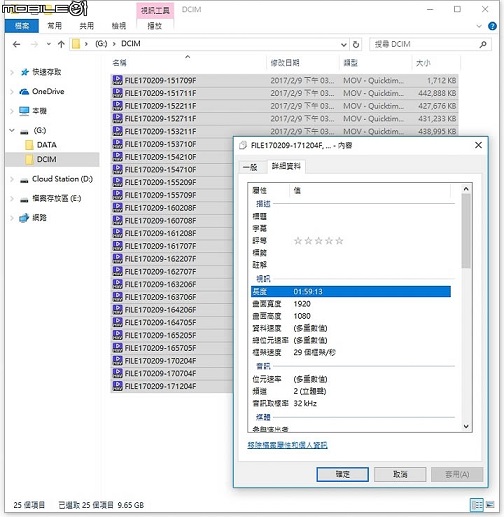Click the remove properties and personal info link
This screenshot has width=504, height=517.
[x=287, y=445]
